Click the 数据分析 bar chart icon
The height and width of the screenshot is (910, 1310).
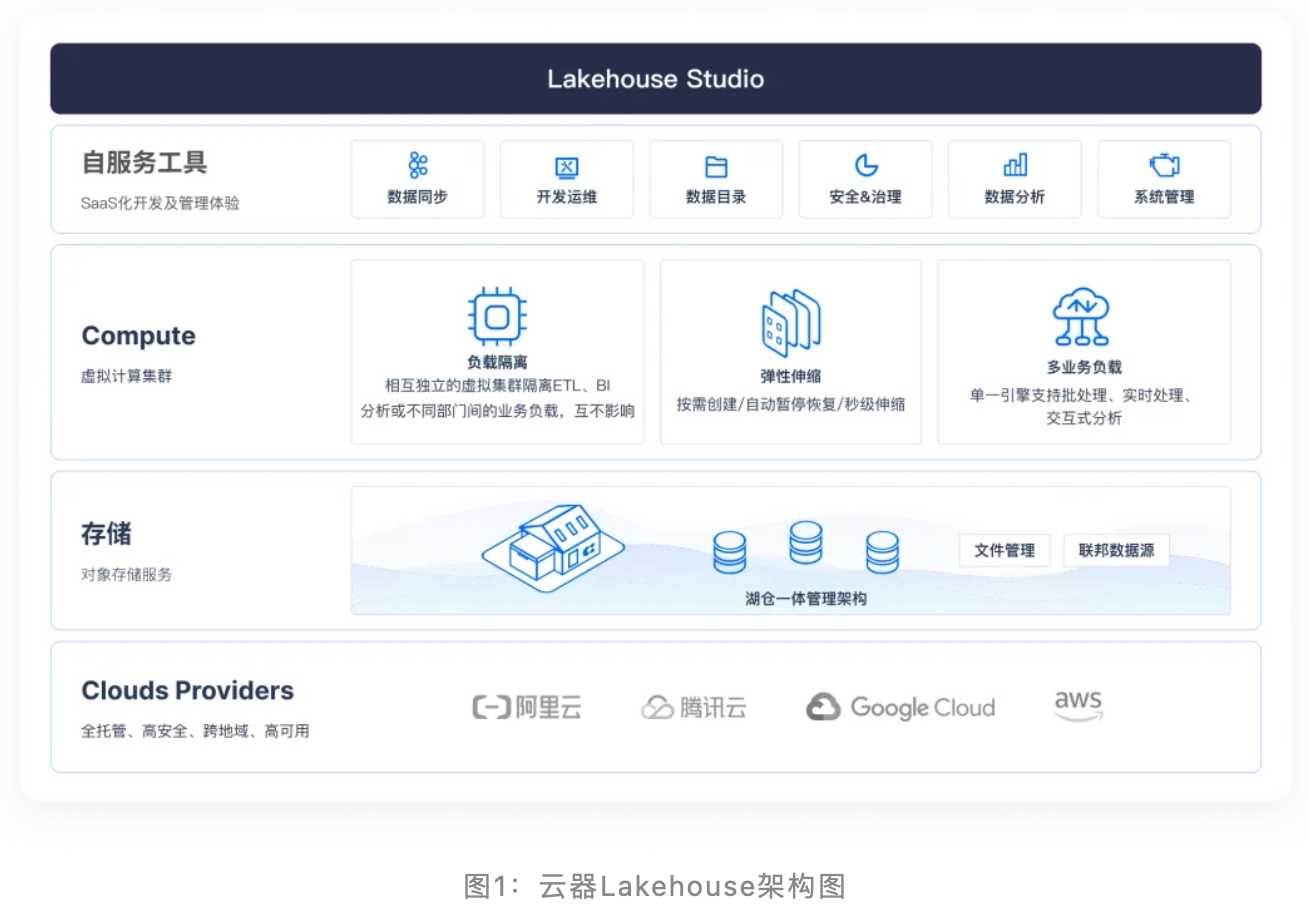[1015, 166]
